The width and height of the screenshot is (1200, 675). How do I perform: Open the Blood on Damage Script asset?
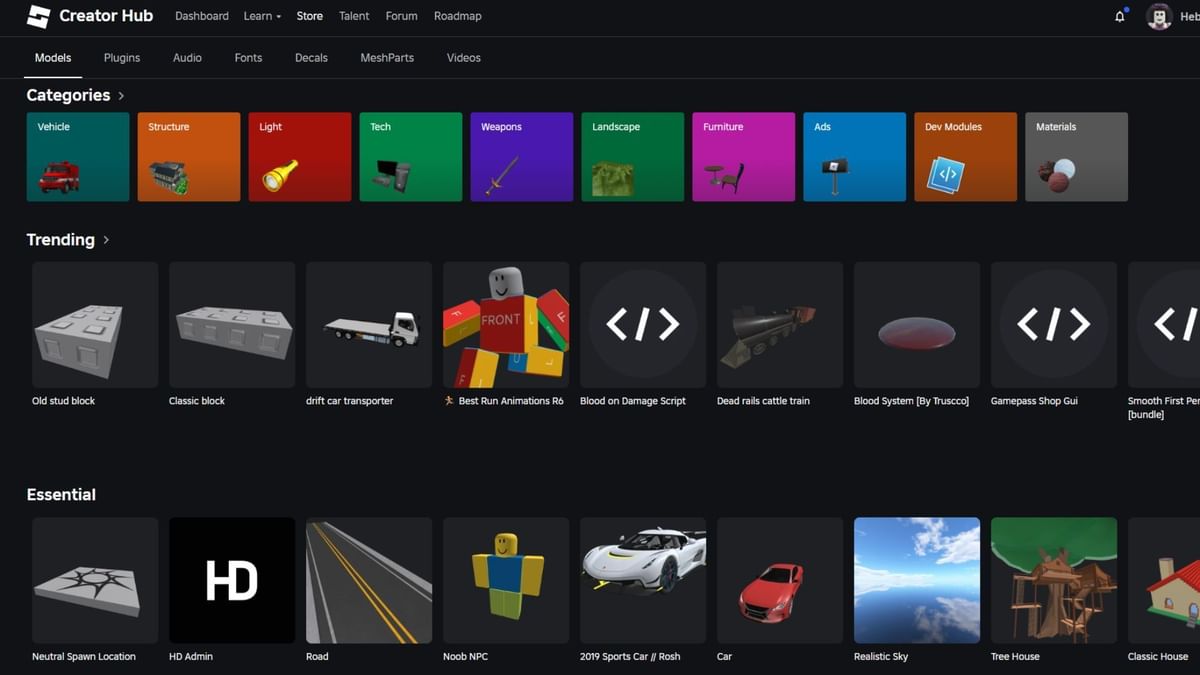coord(643,325)
